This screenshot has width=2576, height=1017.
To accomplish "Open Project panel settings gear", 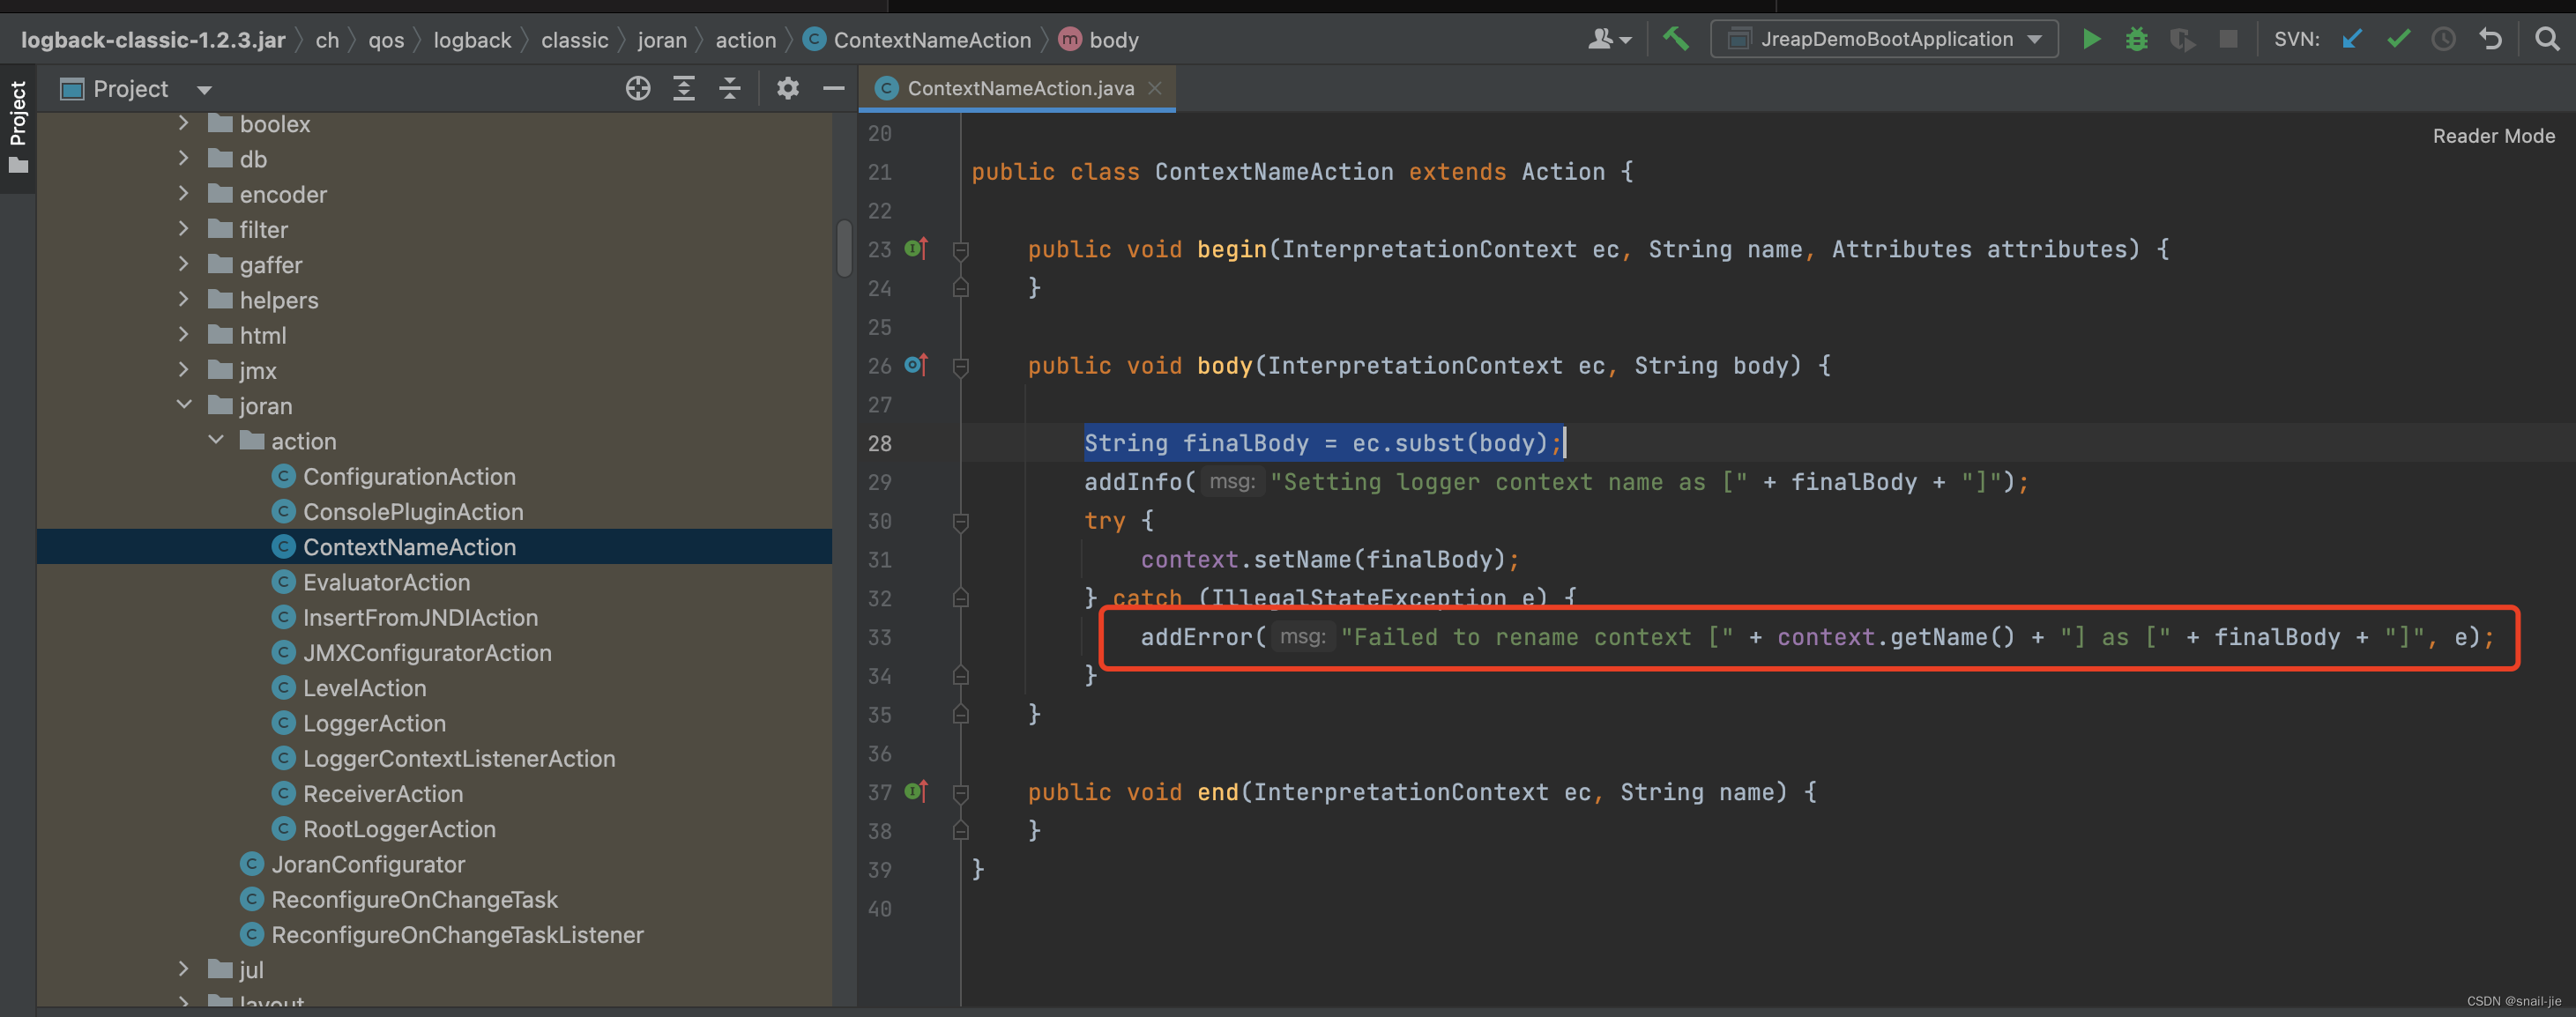I will pyautogui.click(x=788, y=89).
